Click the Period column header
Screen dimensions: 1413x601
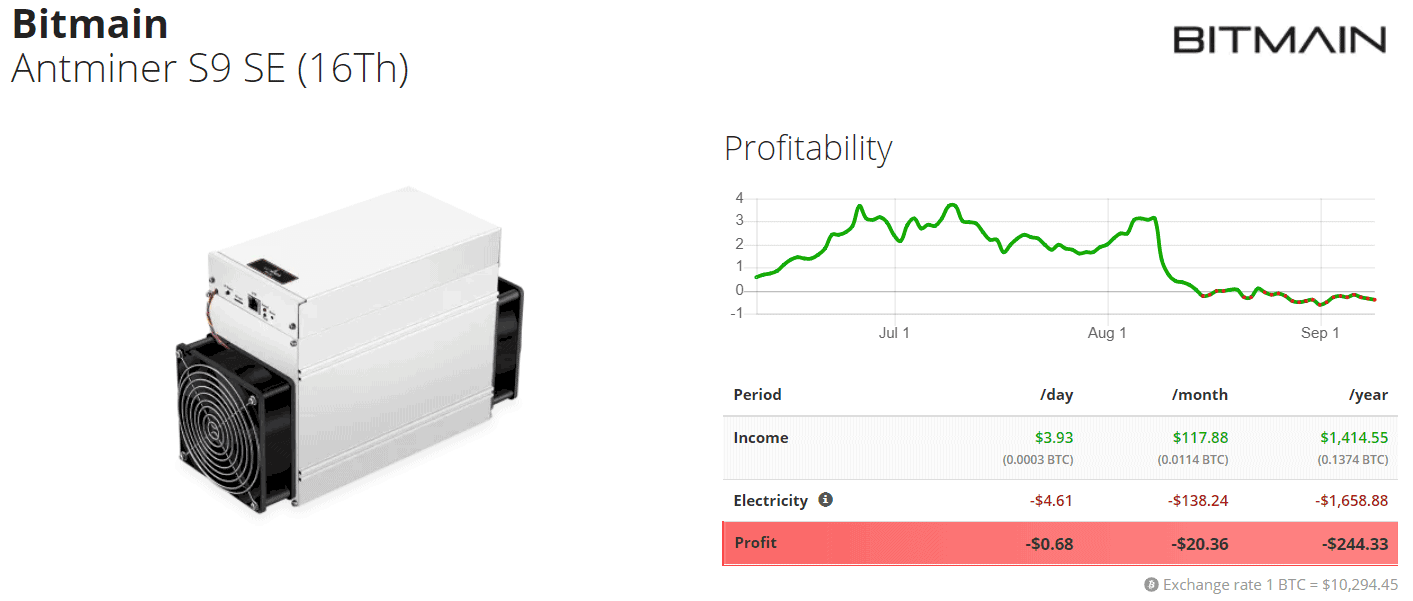[x=757, y=394]
